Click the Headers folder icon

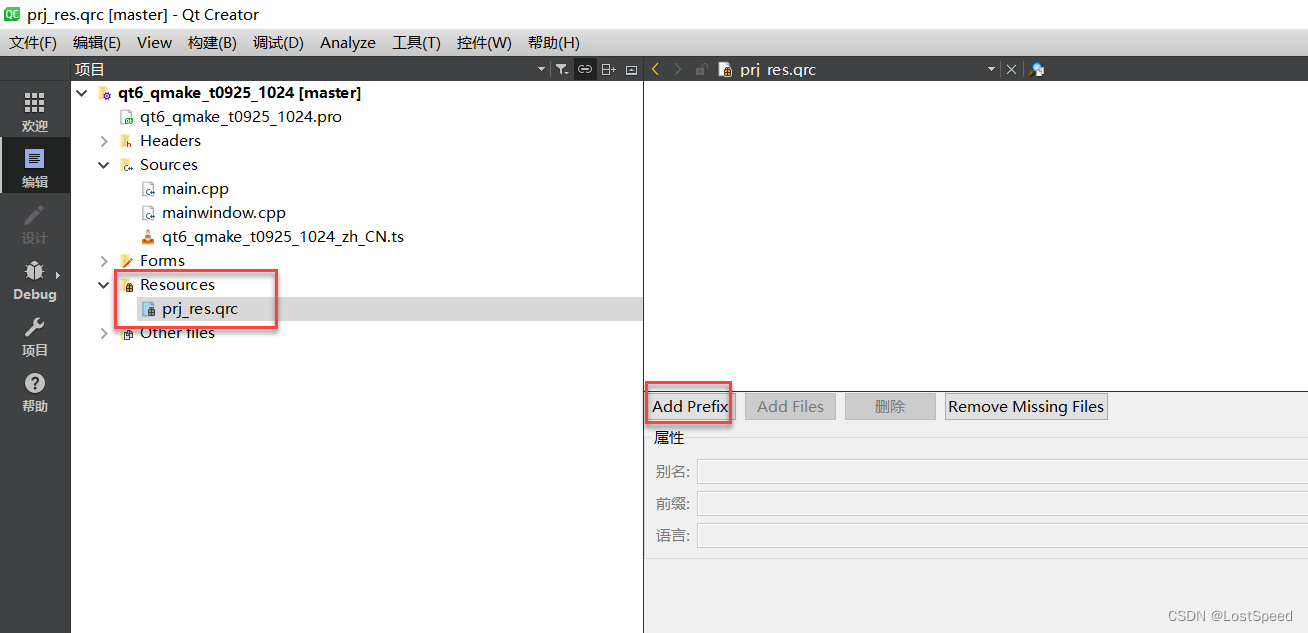pyautogui.click(x=126, y=141)
